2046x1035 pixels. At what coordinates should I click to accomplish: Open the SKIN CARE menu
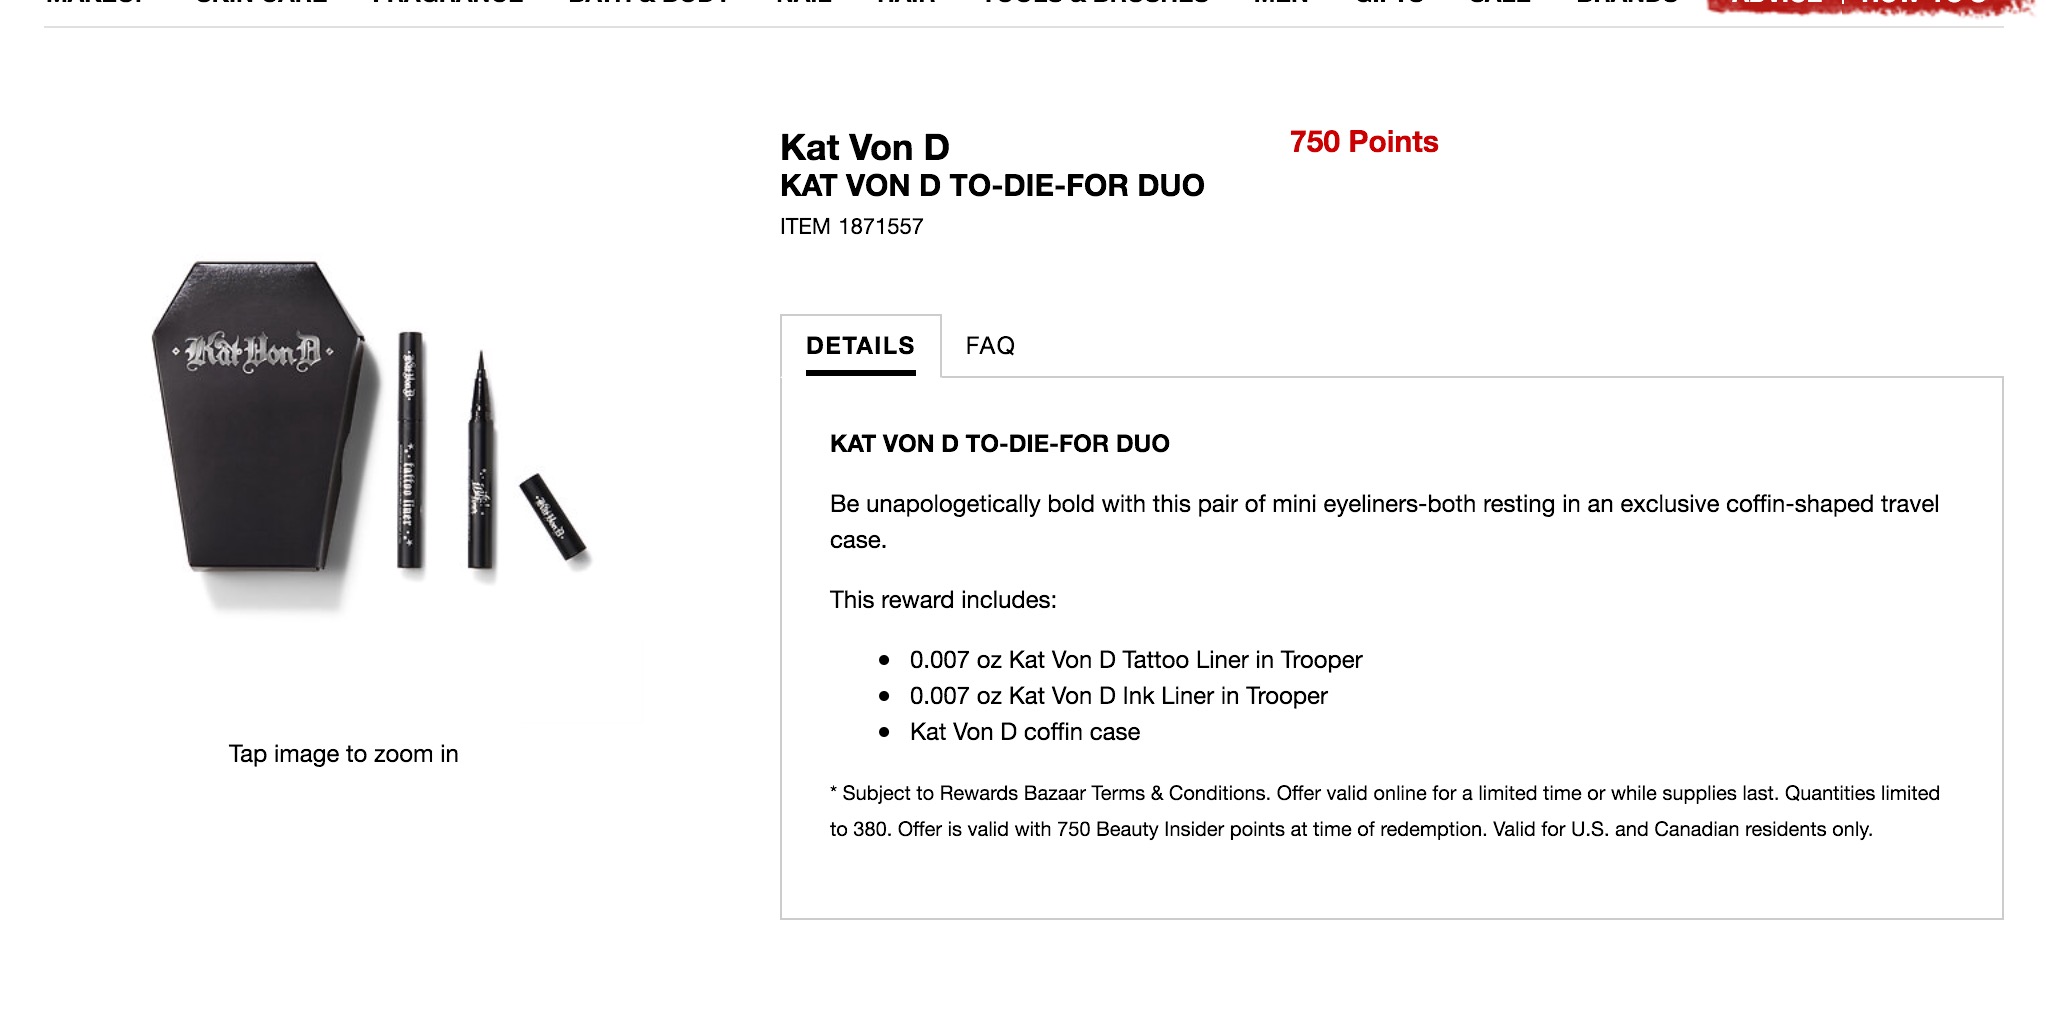pyautogui.click(x=261, y=8)
